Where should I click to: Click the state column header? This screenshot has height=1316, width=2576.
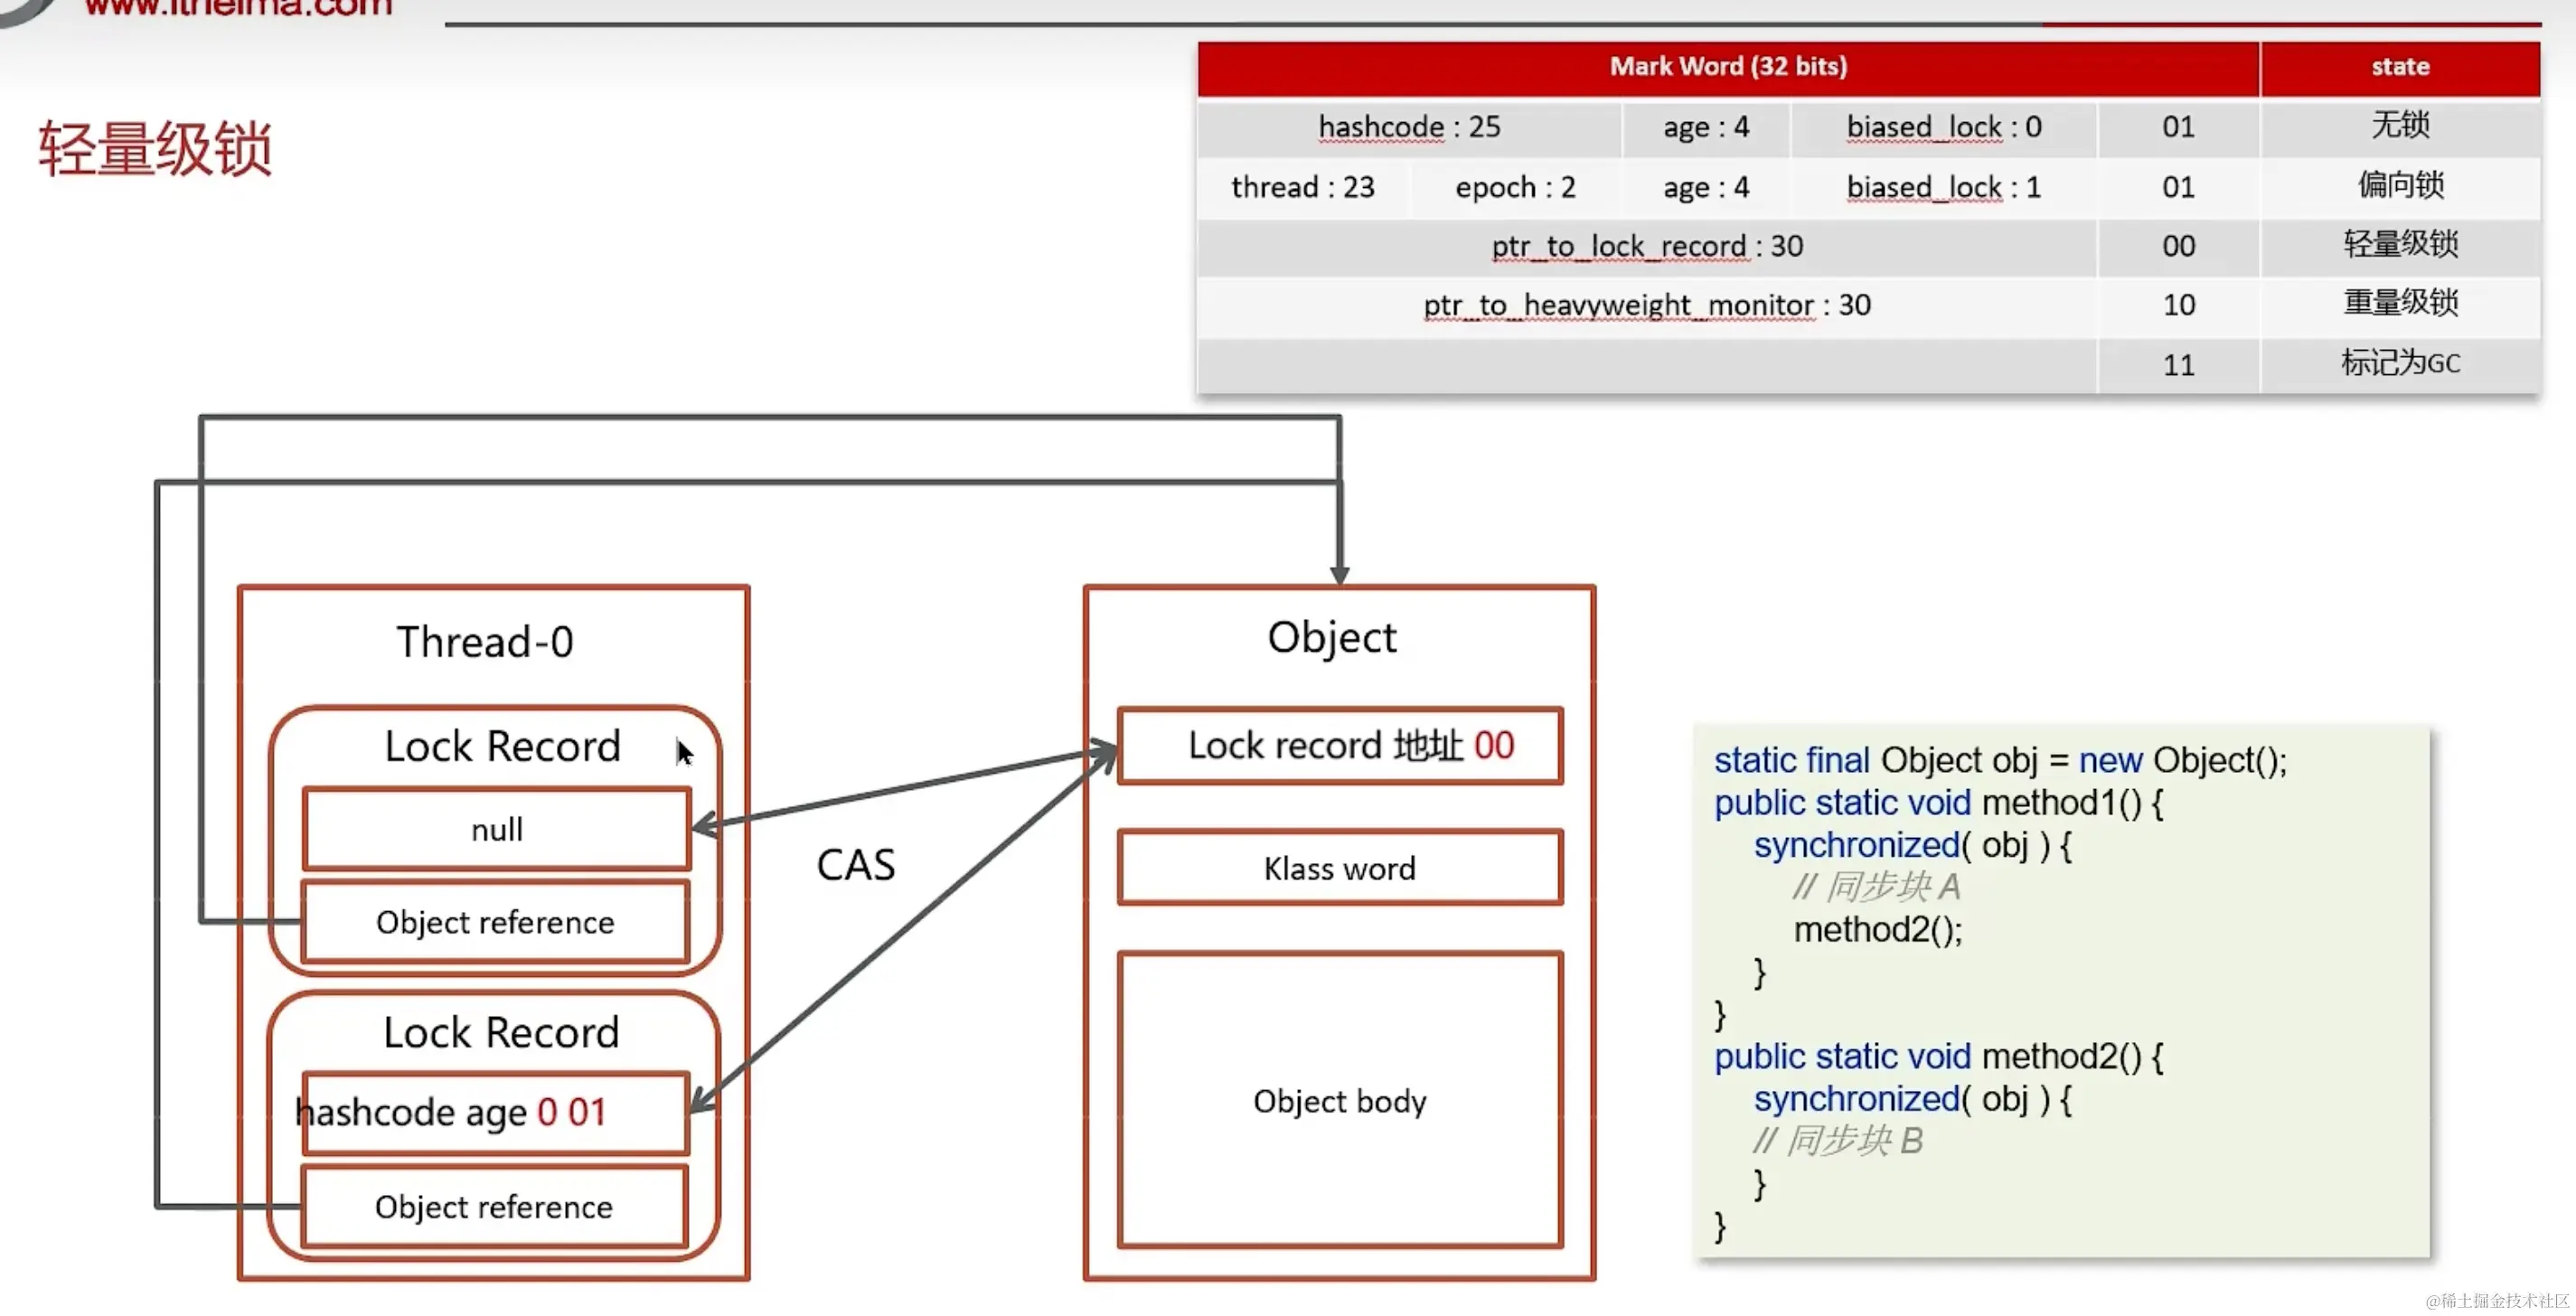pyautogui.click(x=2400, y=67)
